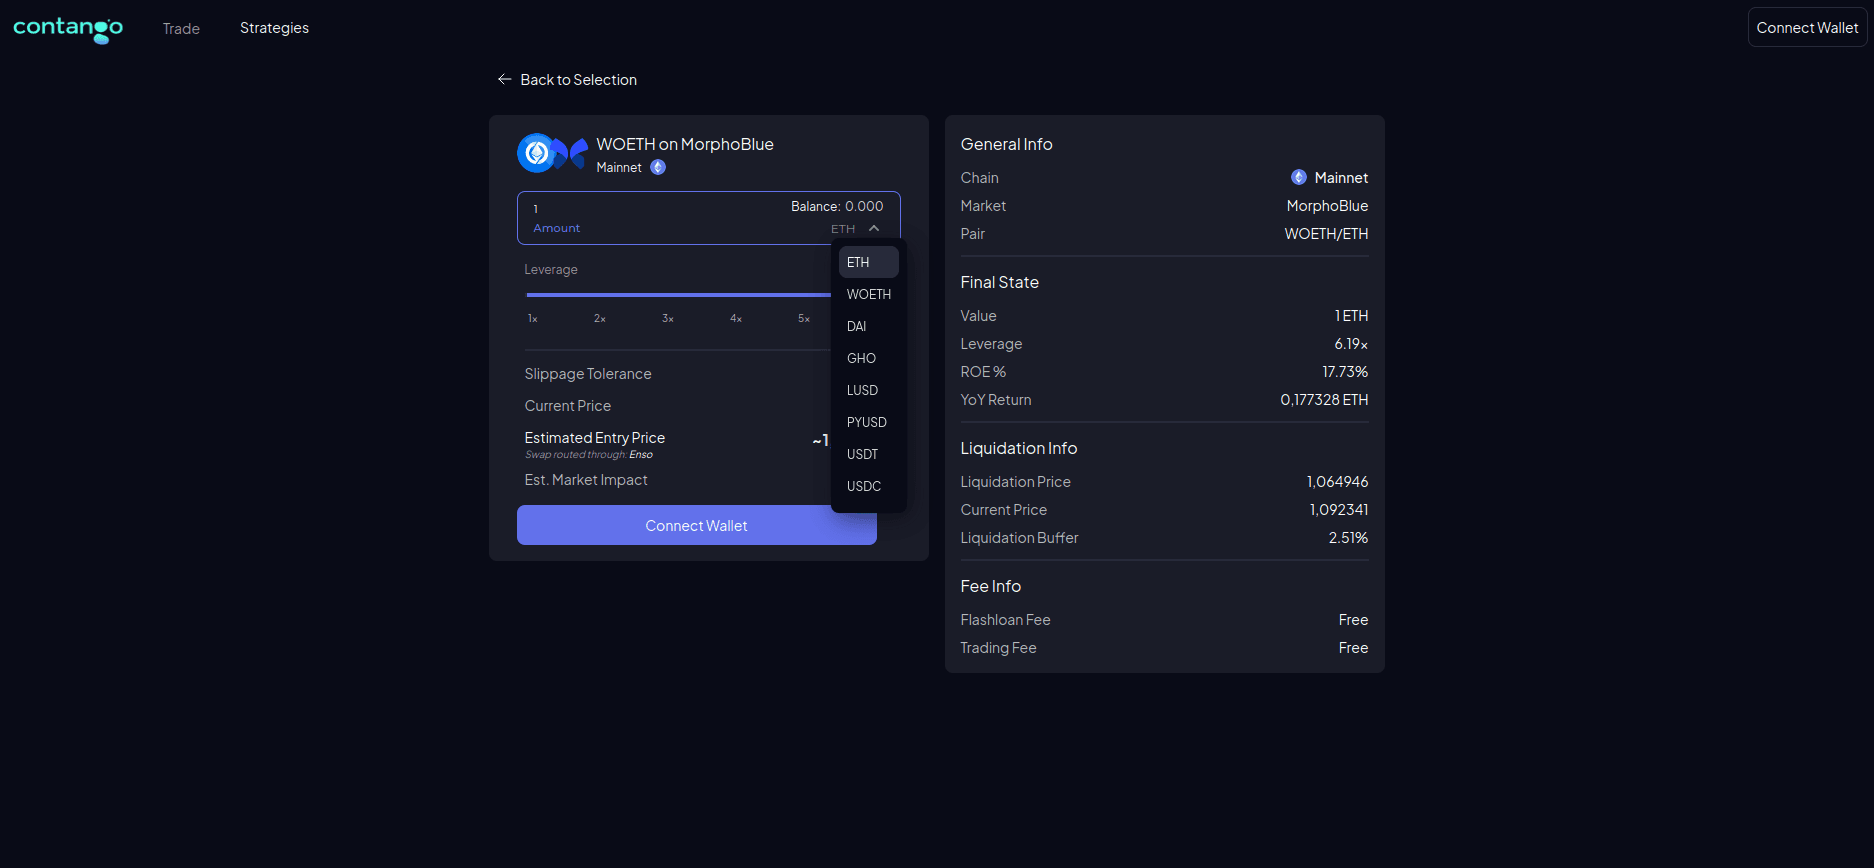The height and width of the screenshot is (868, 1874).
Task: Pick PYUSD from the currency list
Action: tap(868, 422)
